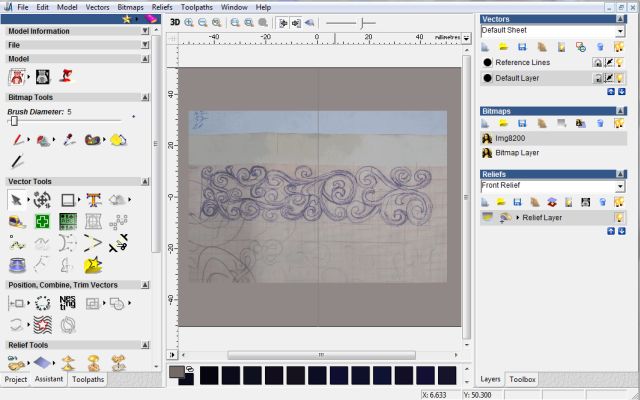Switch to the 3D view button

175,21
